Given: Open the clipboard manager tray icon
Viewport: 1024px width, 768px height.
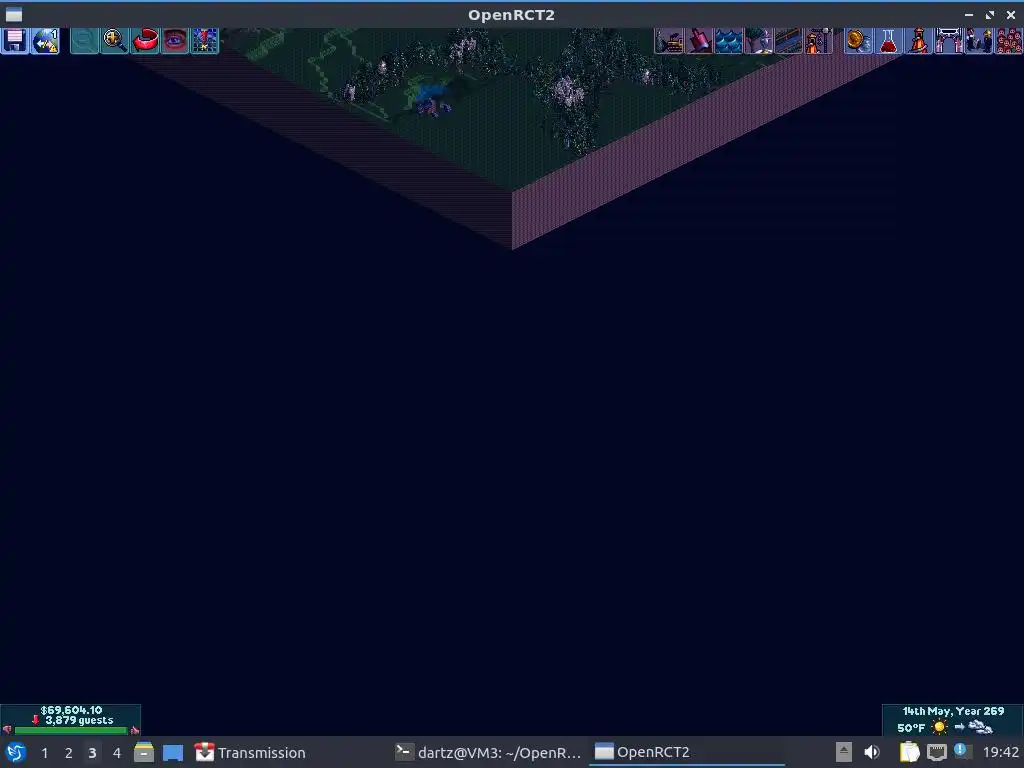Looking at the screenshot, I should 910,752.
